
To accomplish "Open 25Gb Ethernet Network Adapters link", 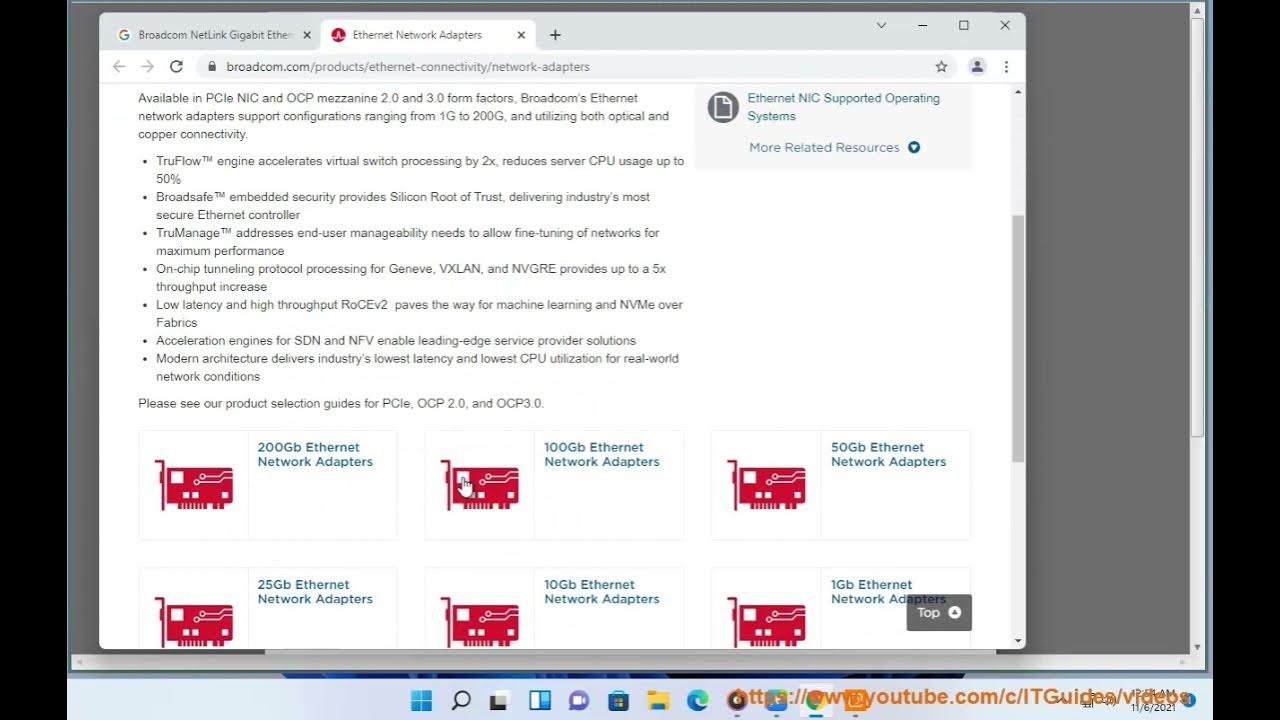I will [315, 592].
